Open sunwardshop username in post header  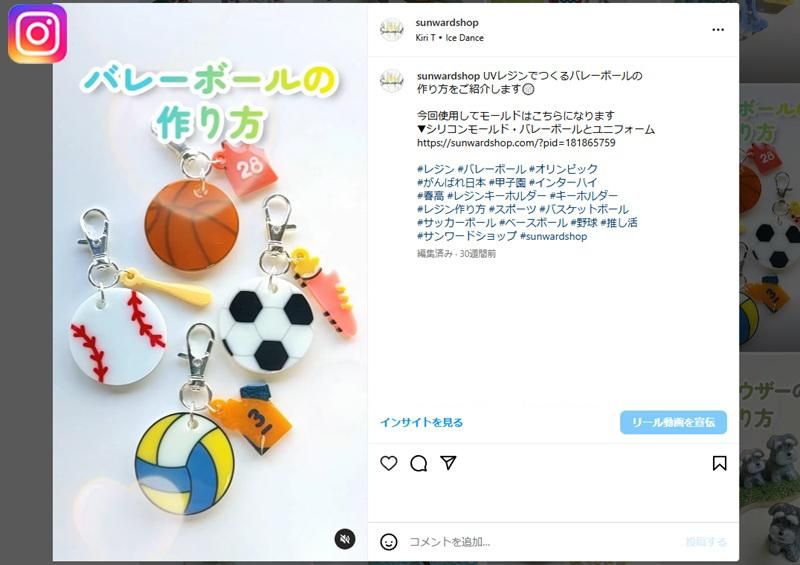tap(447, 22)
